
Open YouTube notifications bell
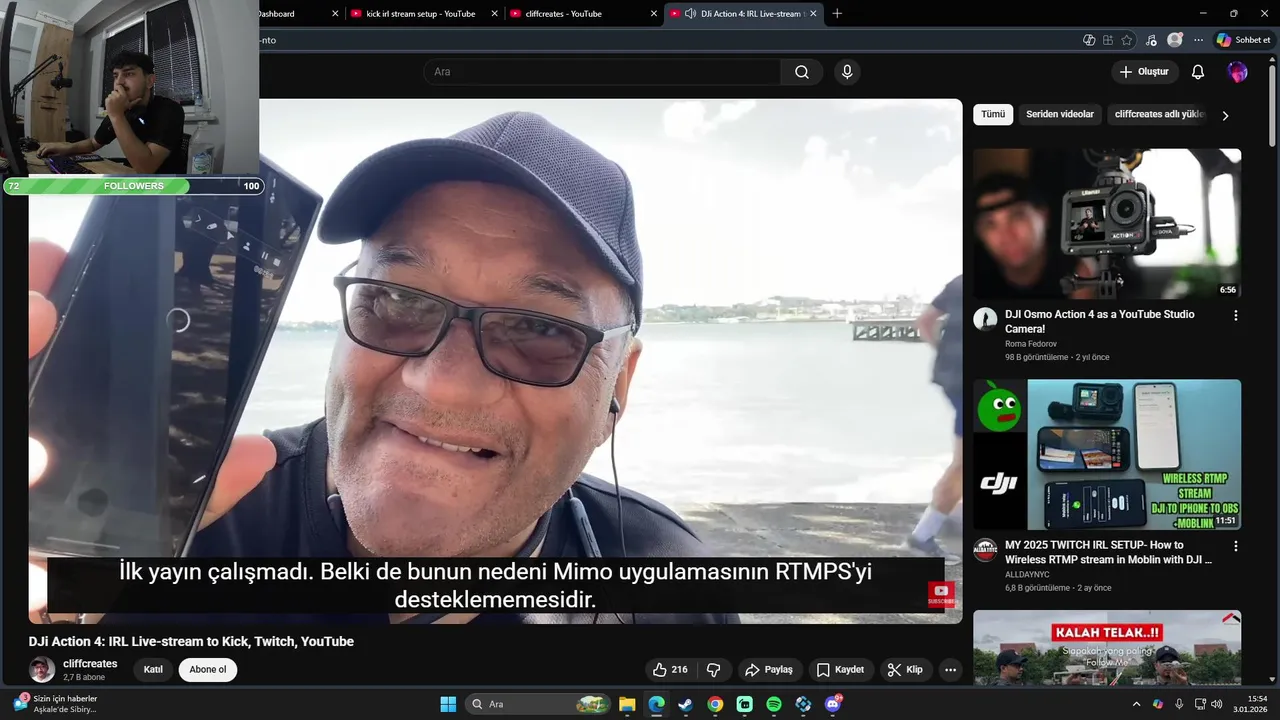click(1198, 72)
